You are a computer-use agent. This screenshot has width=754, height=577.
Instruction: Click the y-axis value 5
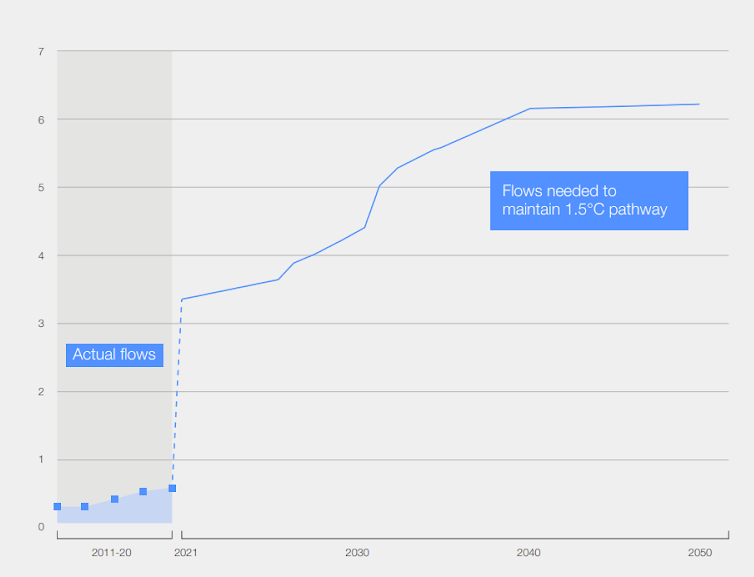(41, 188)
